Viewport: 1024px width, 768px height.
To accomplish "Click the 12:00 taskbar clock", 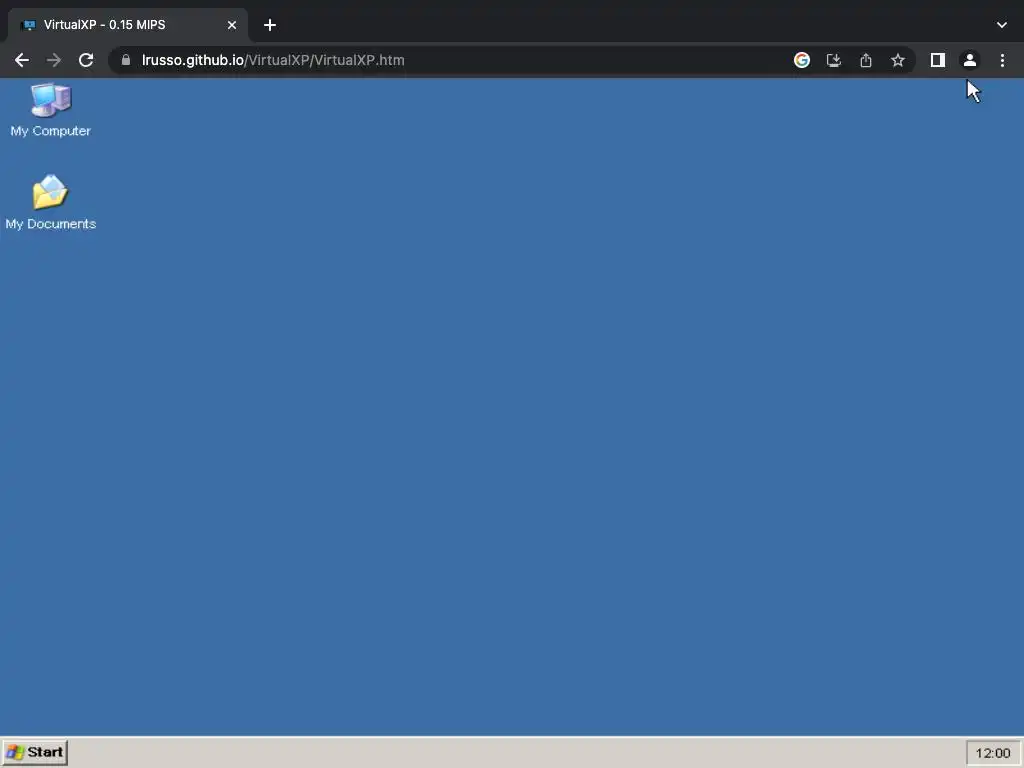I will pos(993,753).
